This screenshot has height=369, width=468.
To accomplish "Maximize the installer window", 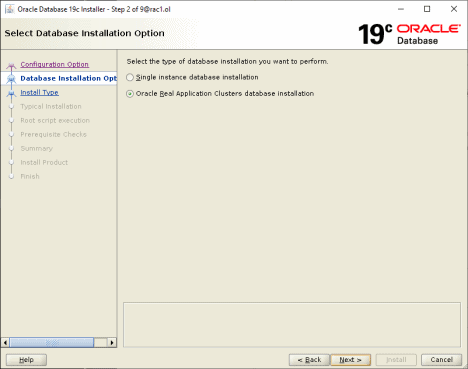I will pos(427,9).
